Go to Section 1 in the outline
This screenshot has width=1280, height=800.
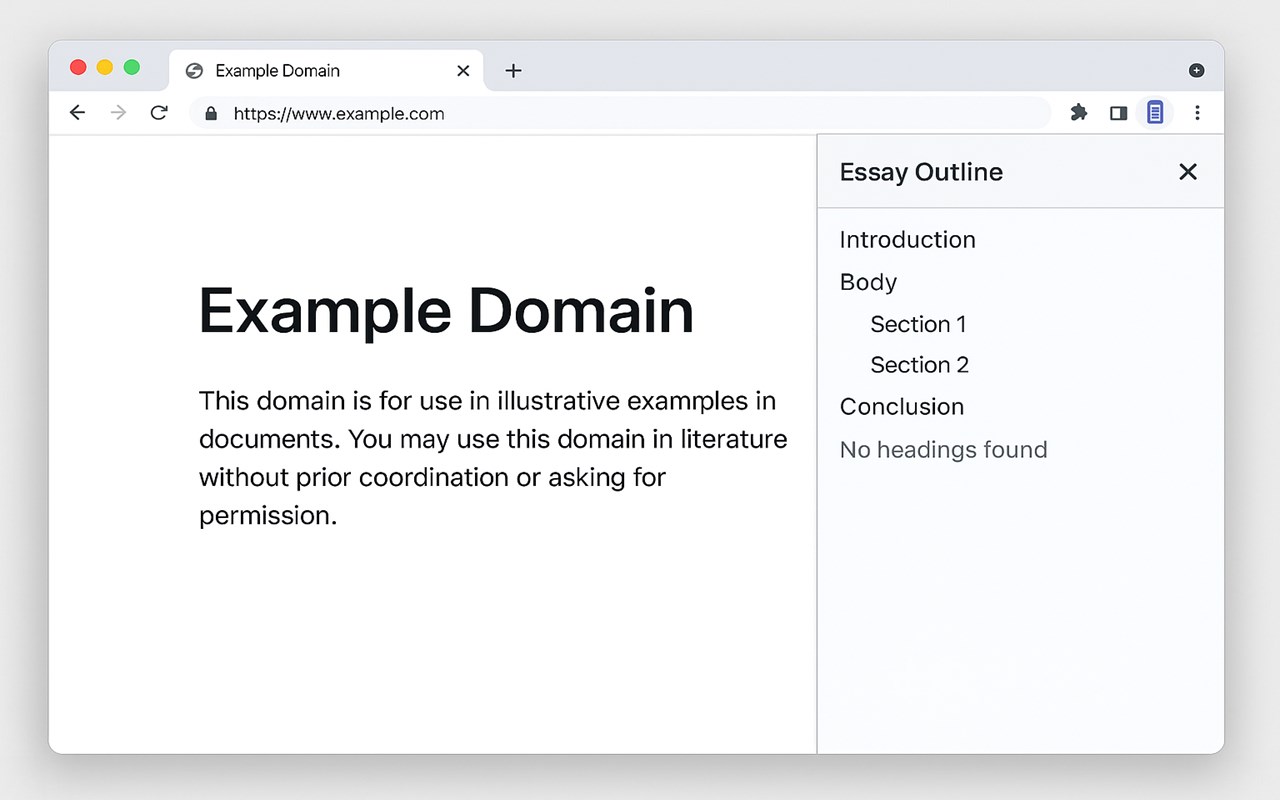coord(918,324)
